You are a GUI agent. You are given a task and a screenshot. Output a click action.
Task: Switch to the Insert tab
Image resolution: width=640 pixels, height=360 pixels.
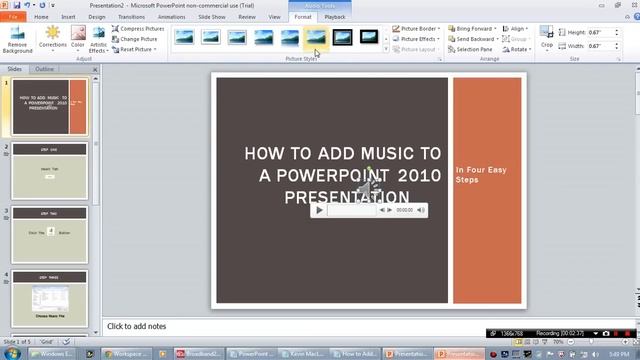click(x=68, y=17)
